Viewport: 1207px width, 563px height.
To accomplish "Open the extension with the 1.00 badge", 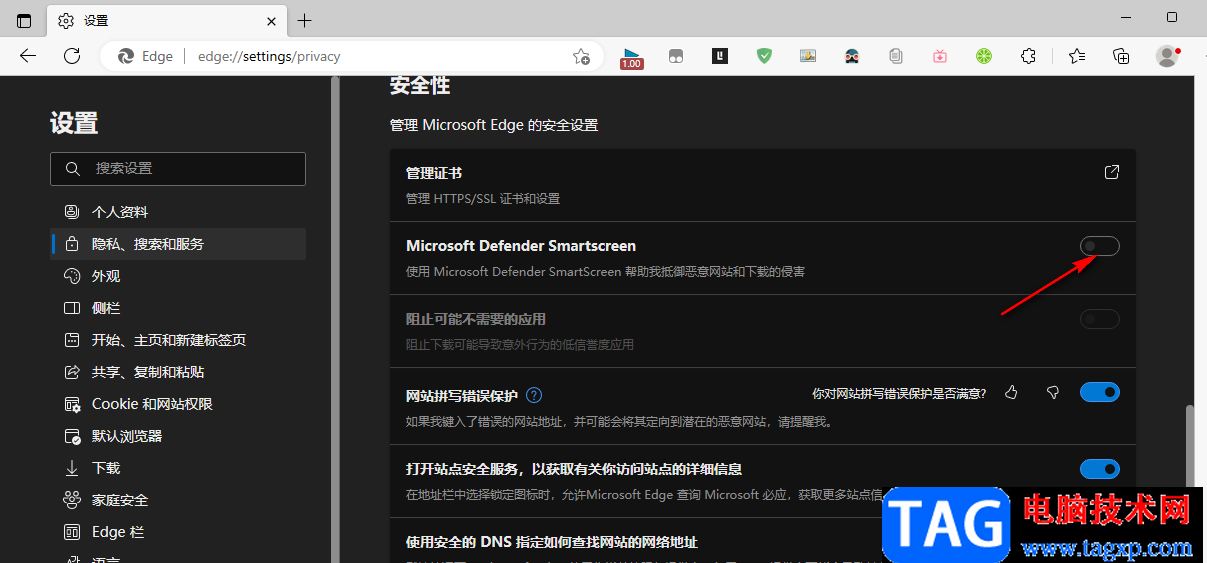I will point(631,56).
